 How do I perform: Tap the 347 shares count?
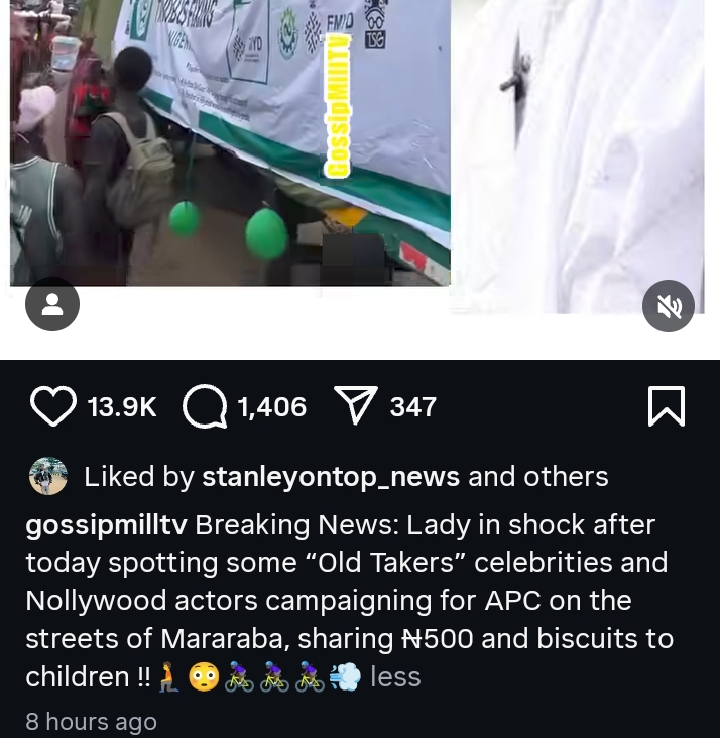[413, 407]
